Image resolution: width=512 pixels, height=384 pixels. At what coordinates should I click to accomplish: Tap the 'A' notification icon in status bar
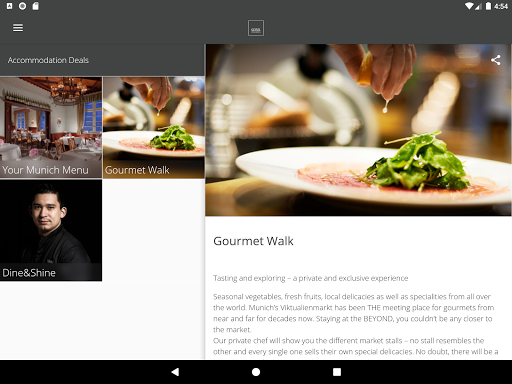(x=9, y=6)
